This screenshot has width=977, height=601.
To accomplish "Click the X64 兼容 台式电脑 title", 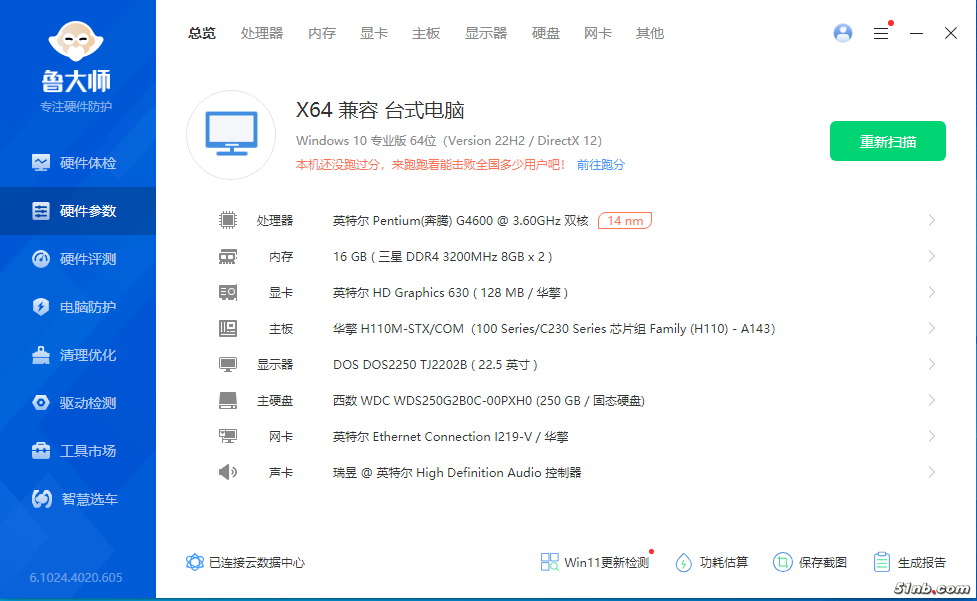I will pyautogui.click(x=380, y=110).
